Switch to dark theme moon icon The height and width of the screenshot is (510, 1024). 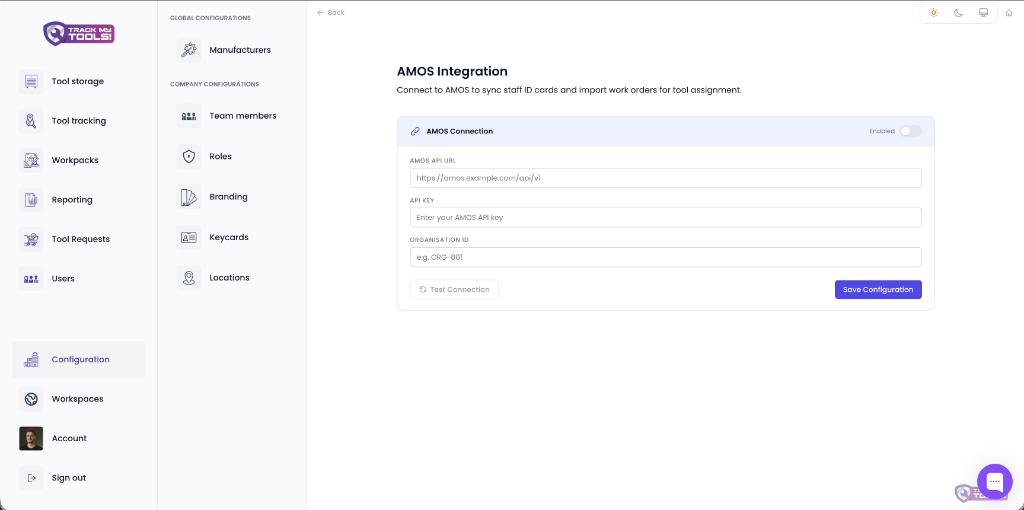(x=958, y=12)
